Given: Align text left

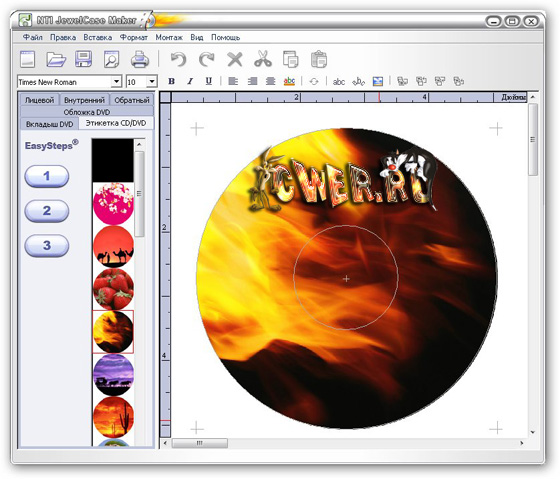Looking at the screenshot, I should 233,81.
